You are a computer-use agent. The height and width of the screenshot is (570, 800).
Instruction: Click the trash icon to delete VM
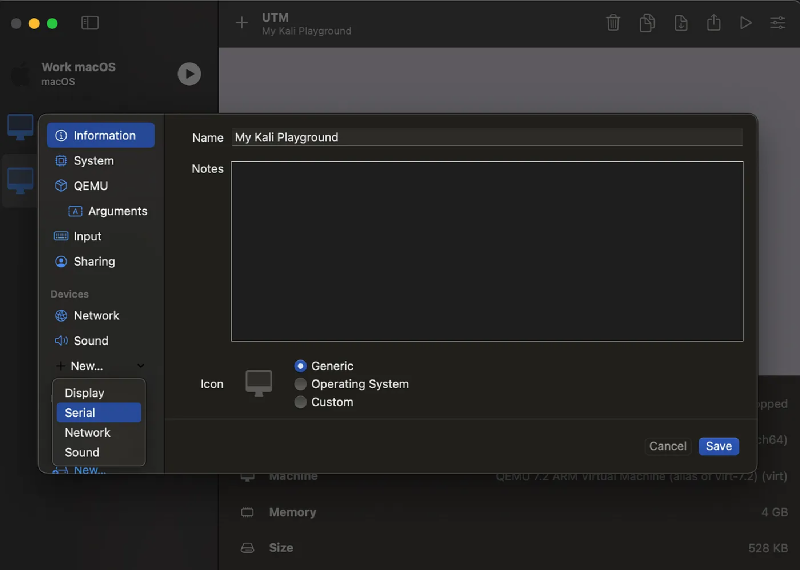coord(614,23)
